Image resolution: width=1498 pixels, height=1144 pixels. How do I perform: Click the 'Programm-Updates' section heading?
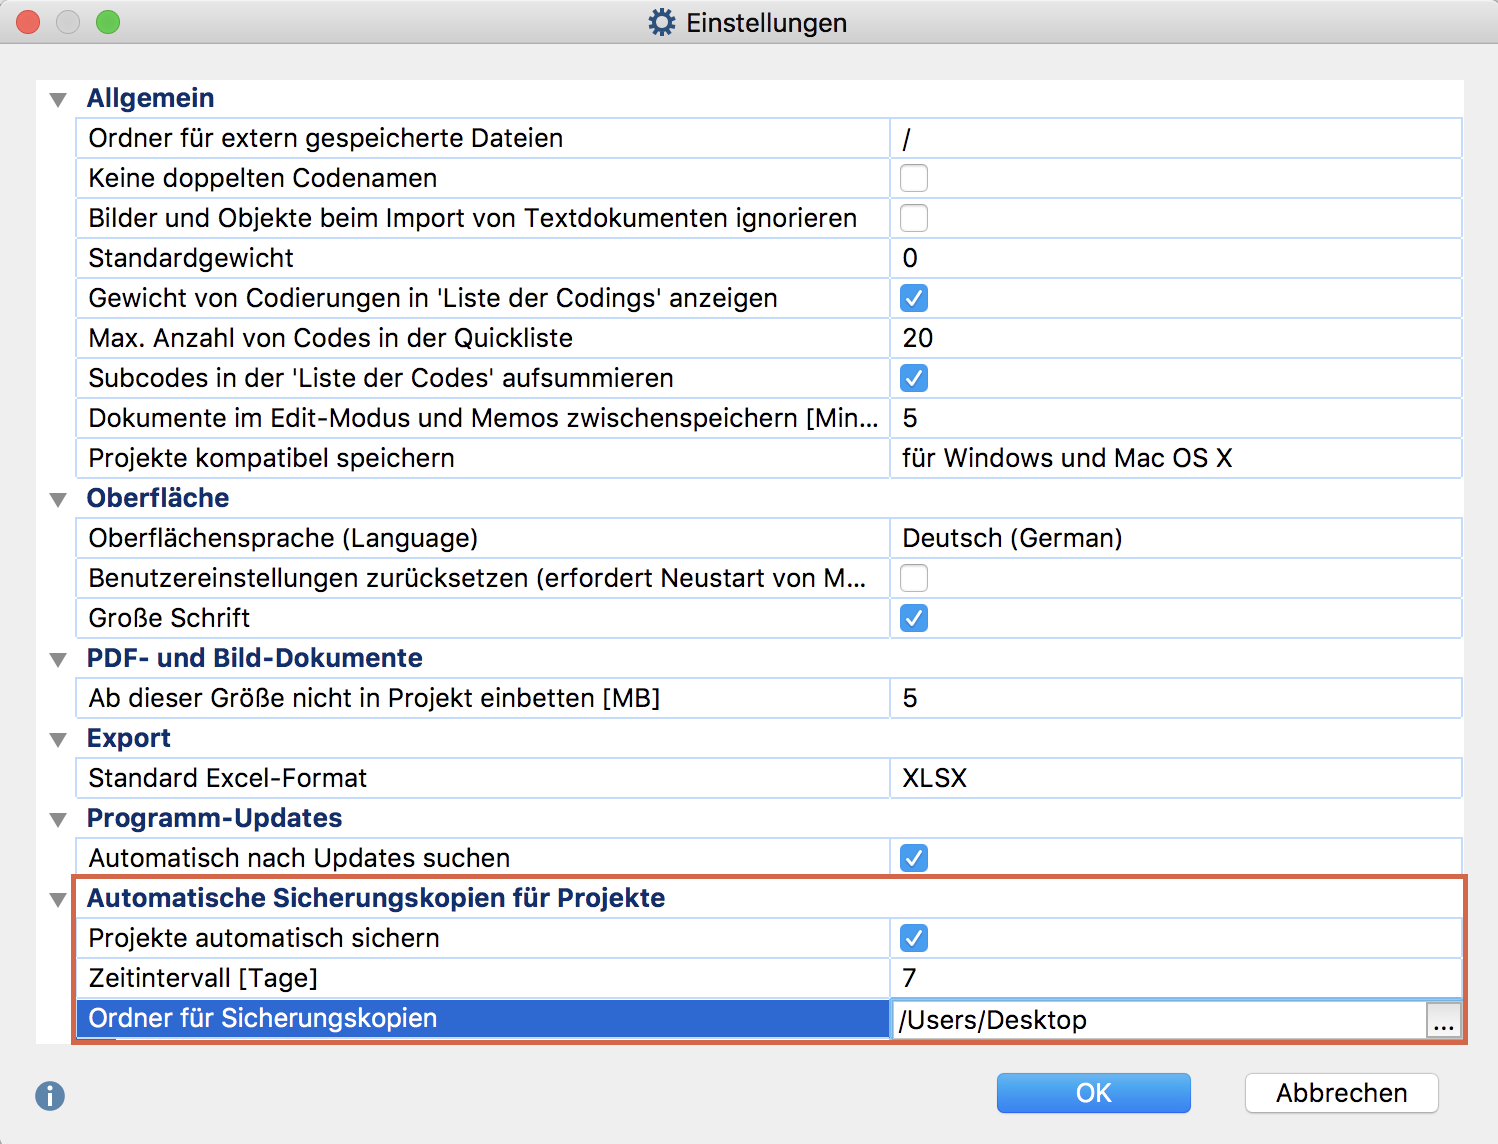pyautogui.click(x=215, y=818)
